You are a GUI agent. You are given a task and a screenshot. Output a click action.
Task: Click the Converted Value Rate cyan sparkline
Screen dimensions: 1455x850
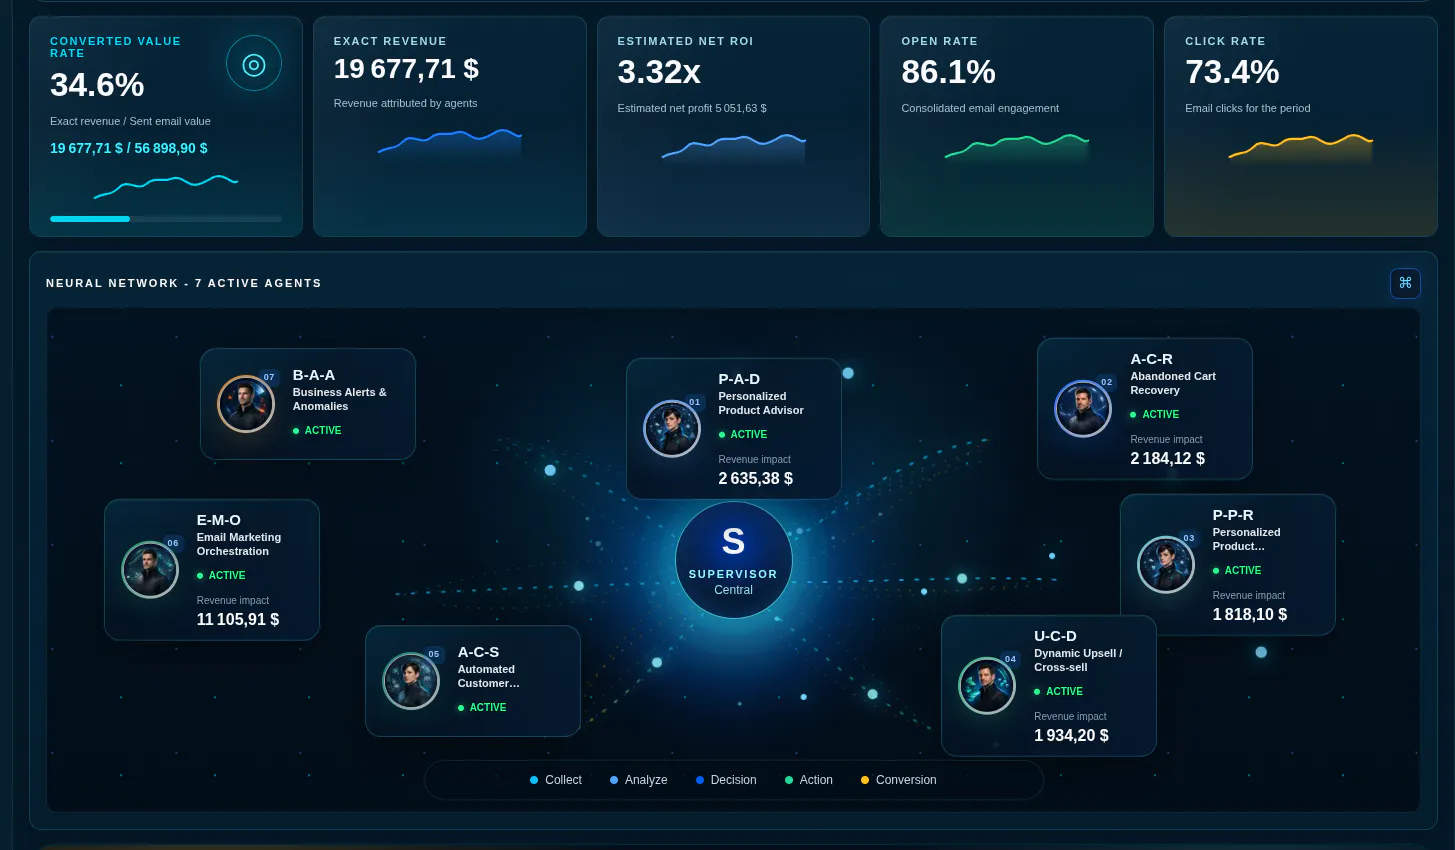166,186
